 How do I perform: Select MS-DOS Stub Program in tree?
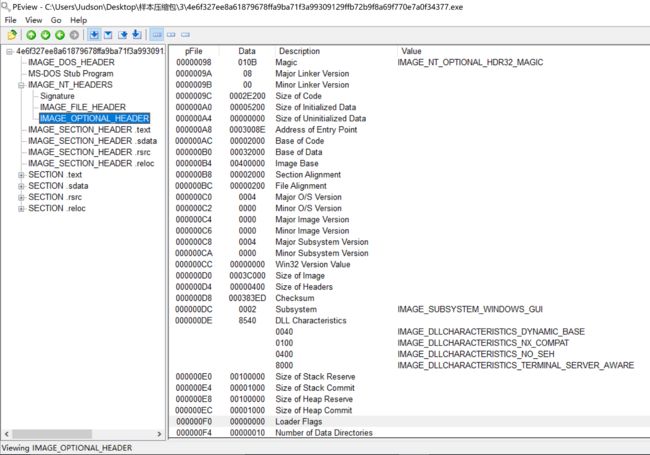click(x=70, y=73)
